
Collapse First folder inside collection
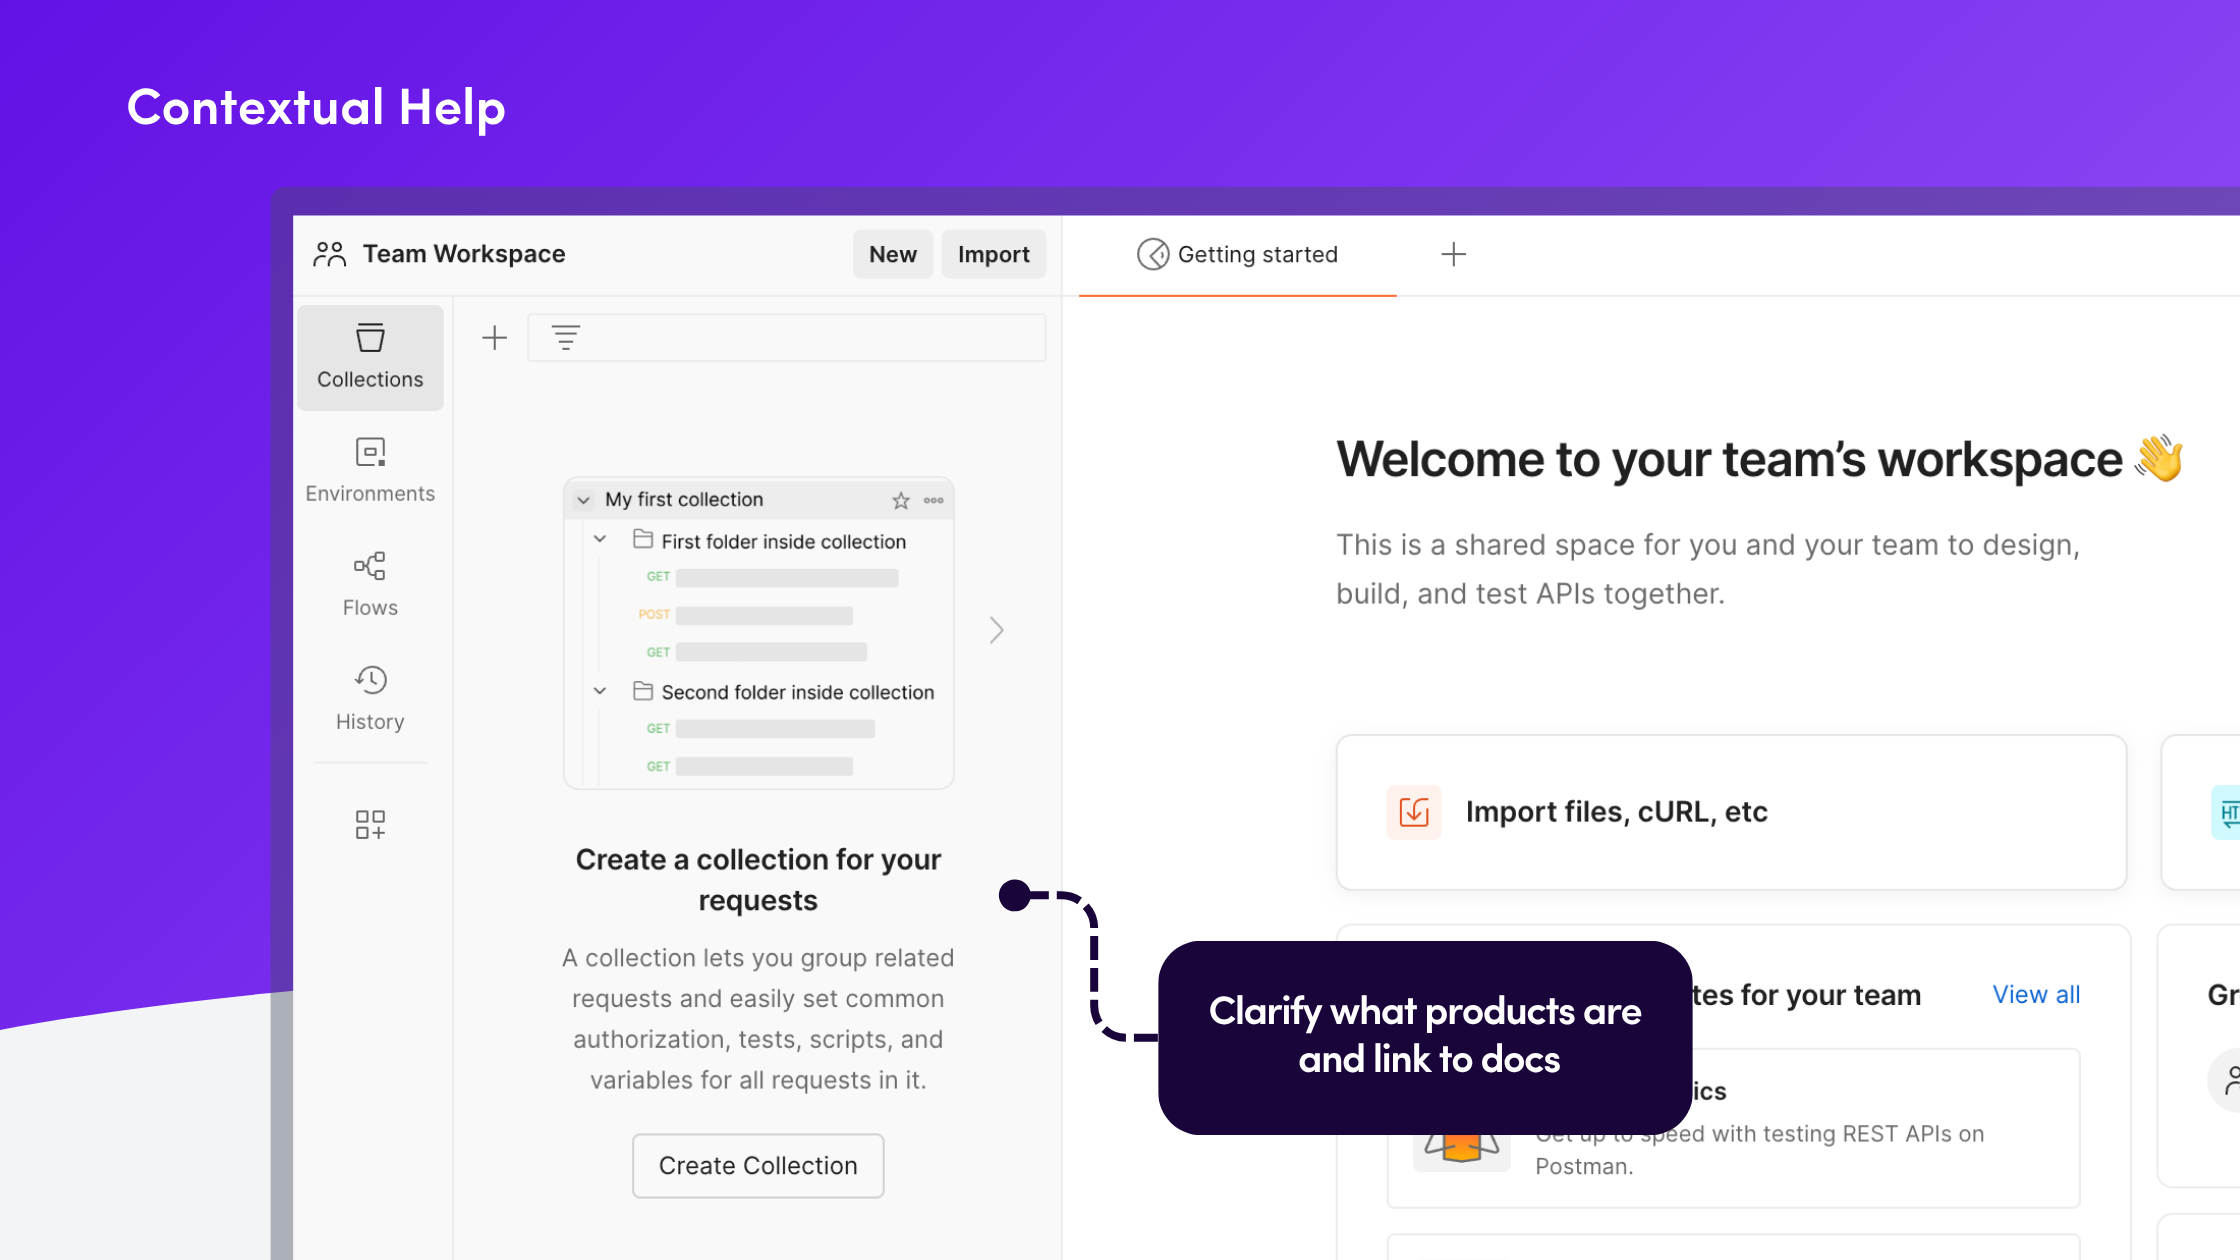tap(600, 539)
